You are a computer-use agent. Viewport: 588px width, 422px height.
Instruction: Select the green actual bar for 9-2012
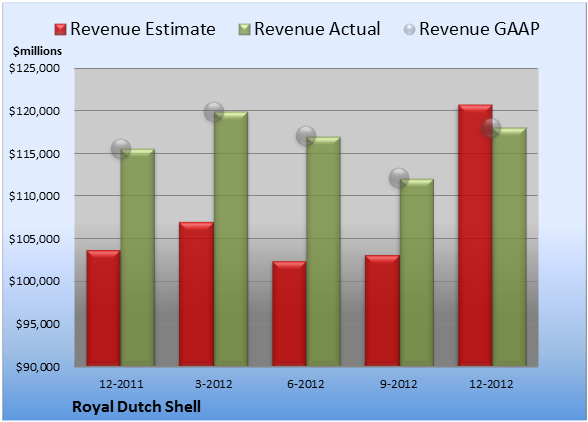(x=417, y=272)
